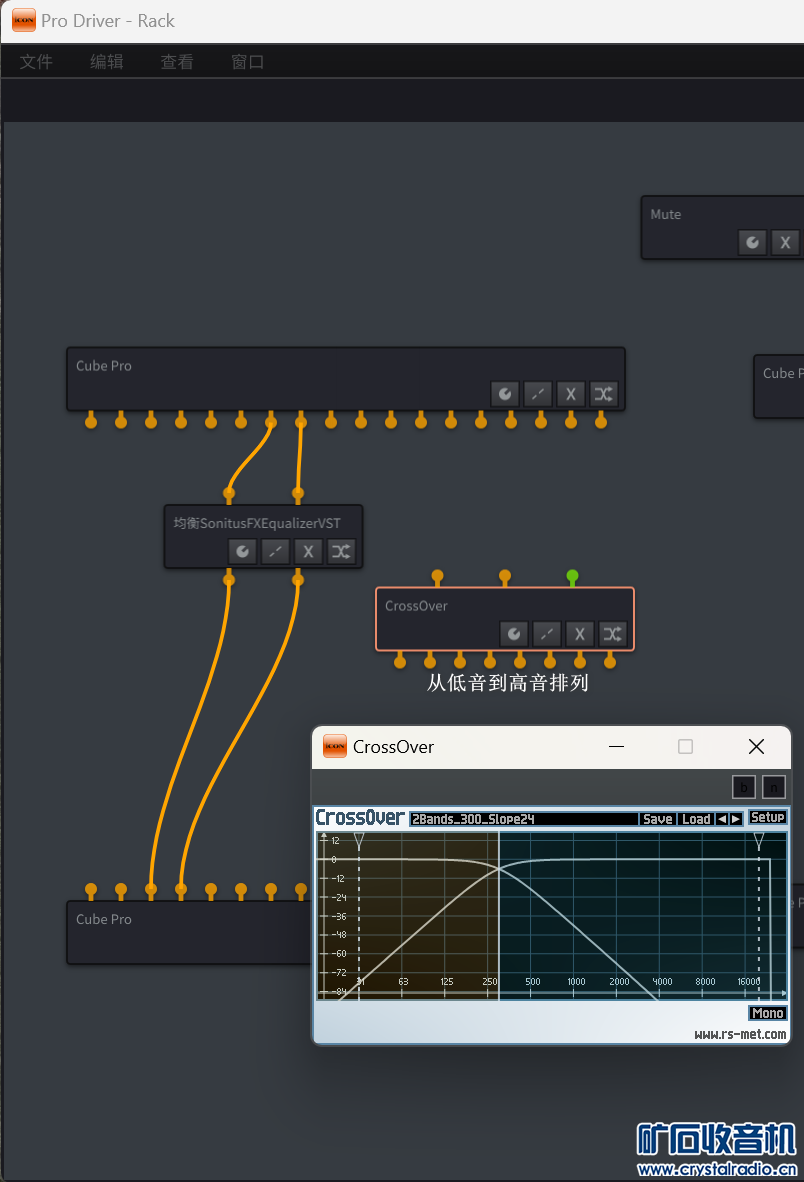Click the X icon on the Mute node
The image size is (804, 1182).
tap(785, 242)
